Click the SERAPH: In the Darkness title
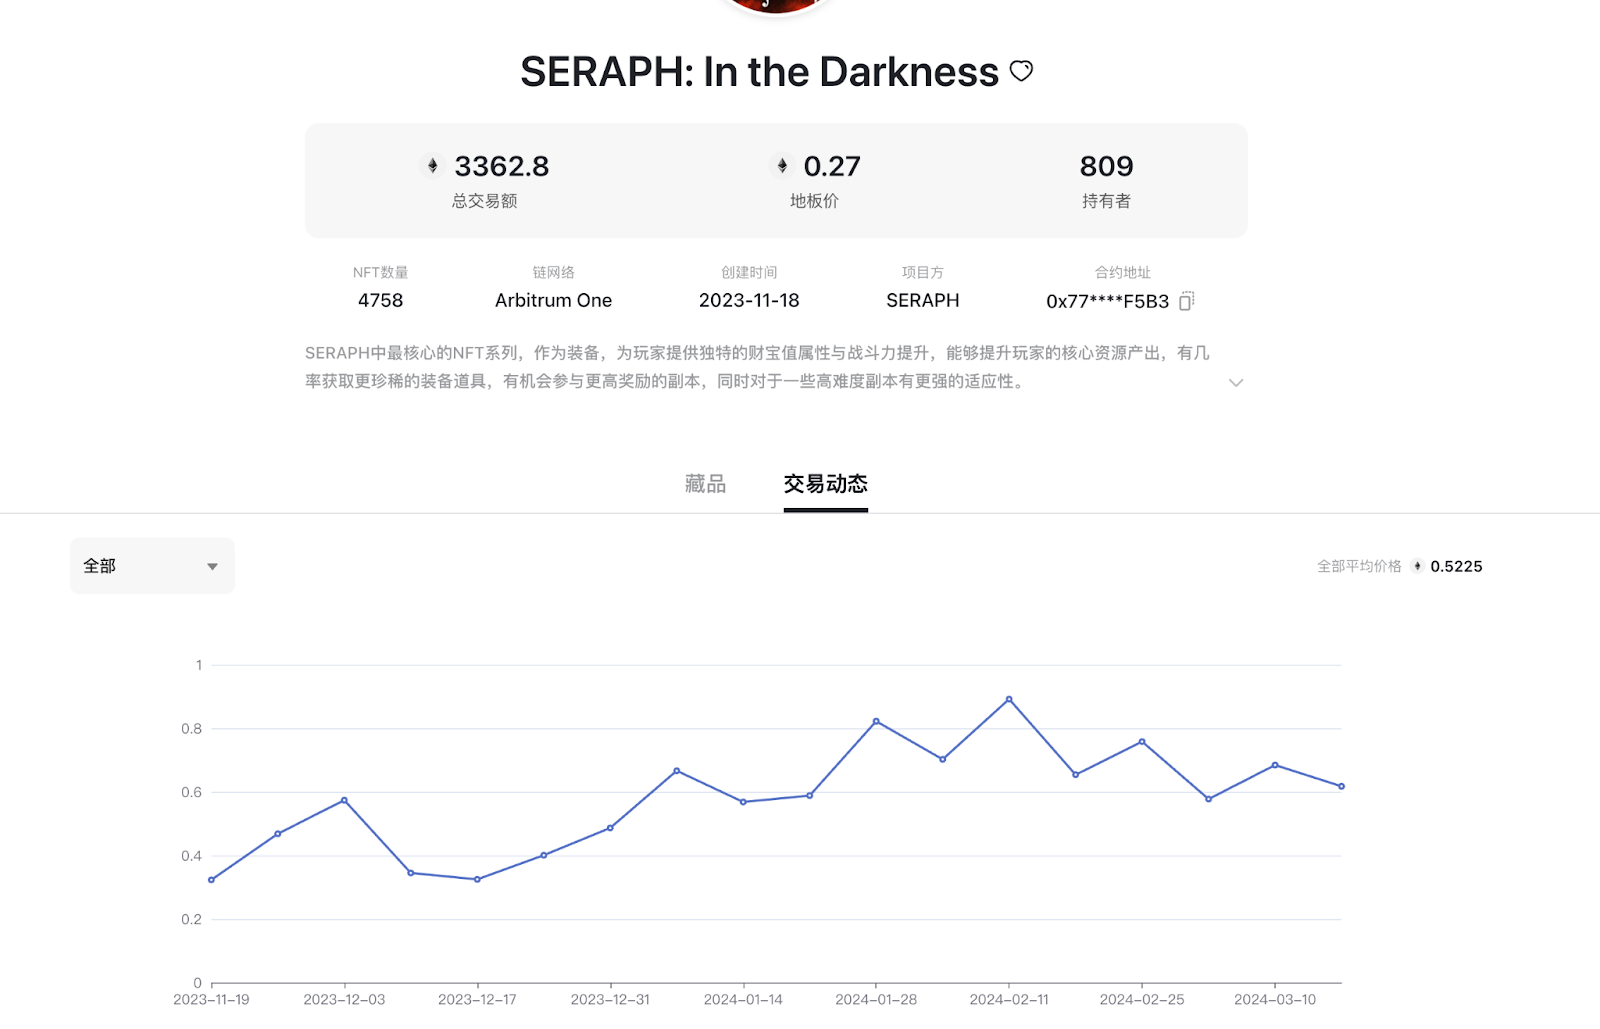The width and height of the screenshot is (1600, 1029). [759, 72]
